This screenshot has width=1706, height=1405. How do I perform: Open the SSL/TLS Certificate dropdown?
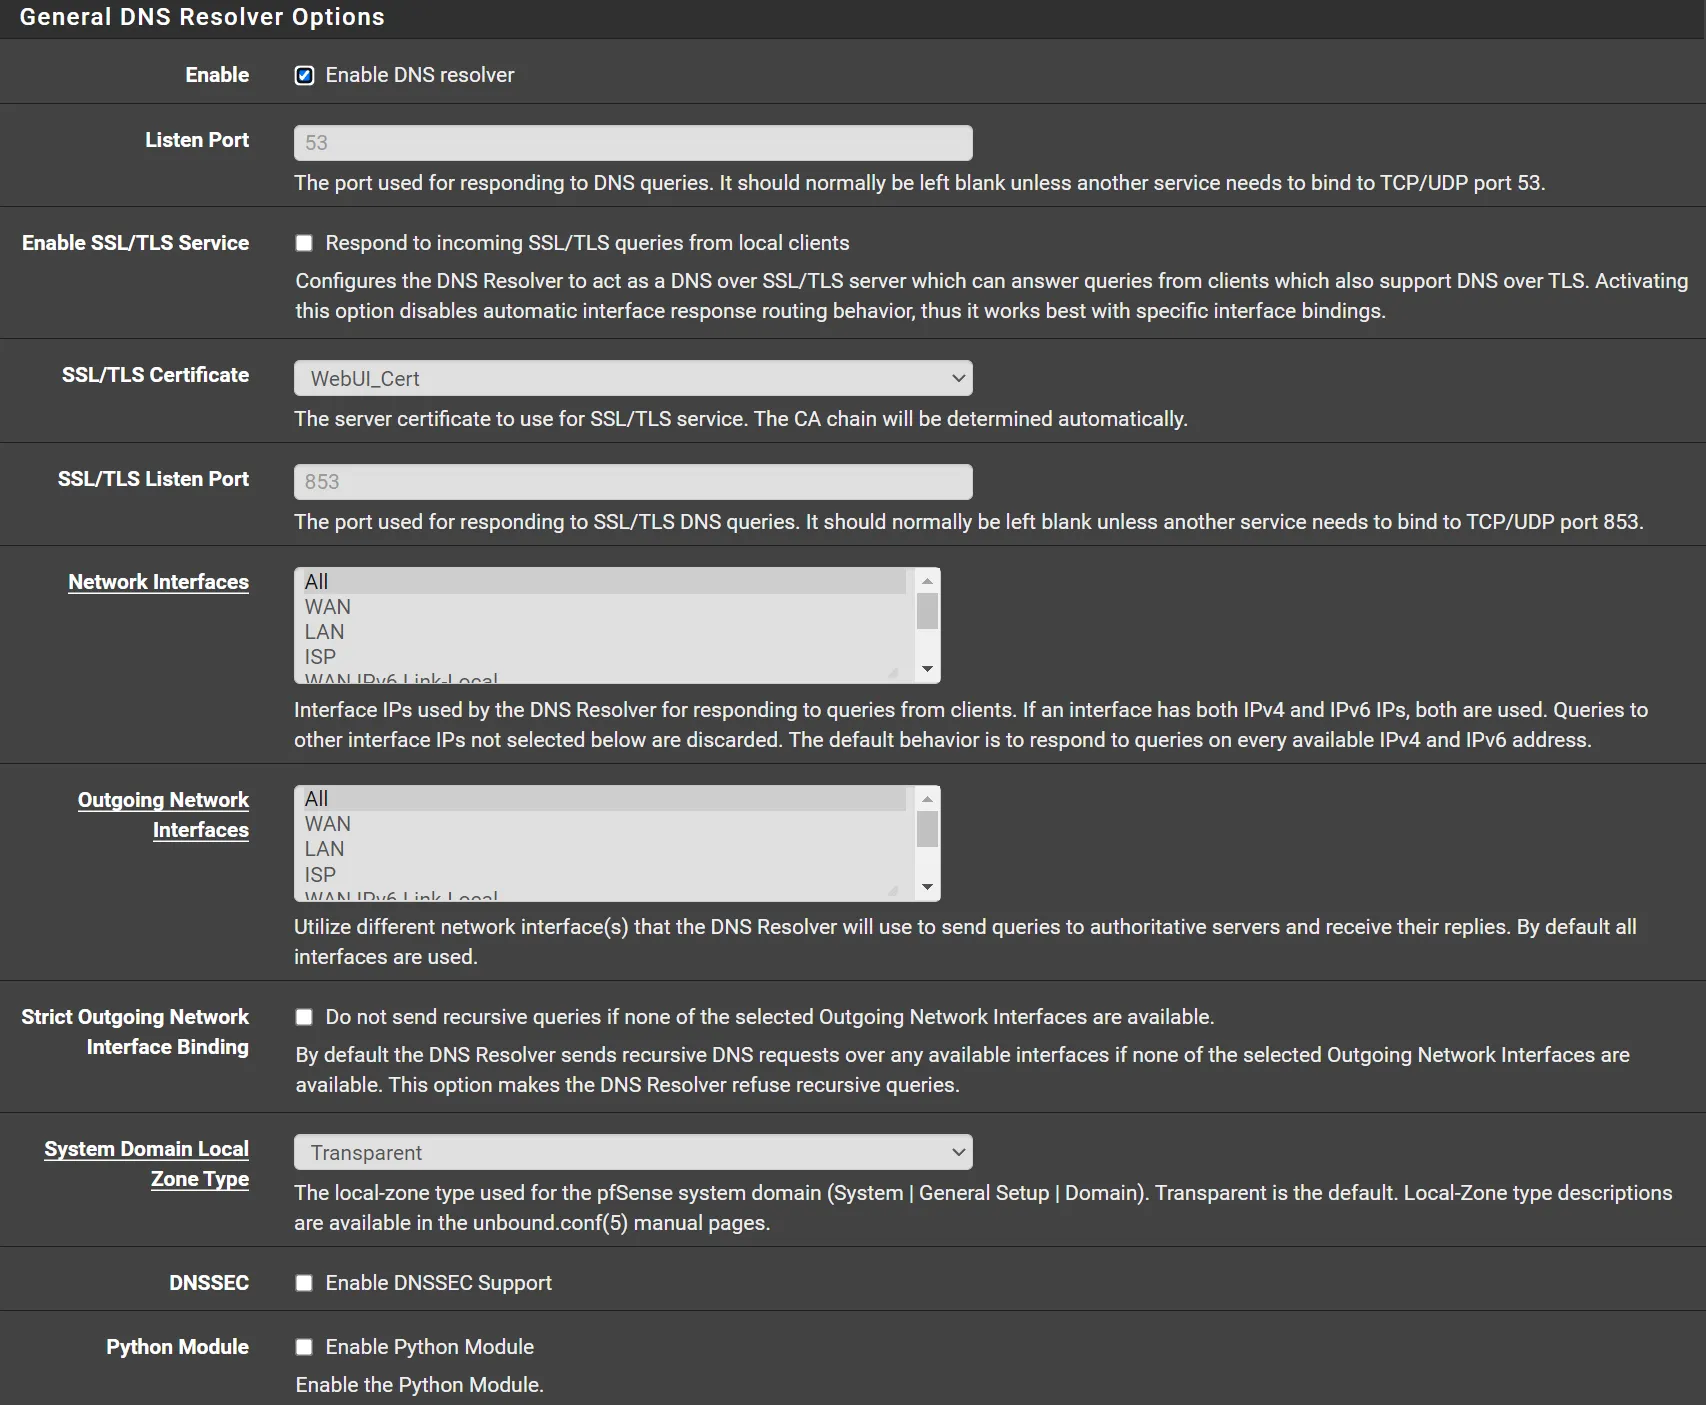click(632, 378)
